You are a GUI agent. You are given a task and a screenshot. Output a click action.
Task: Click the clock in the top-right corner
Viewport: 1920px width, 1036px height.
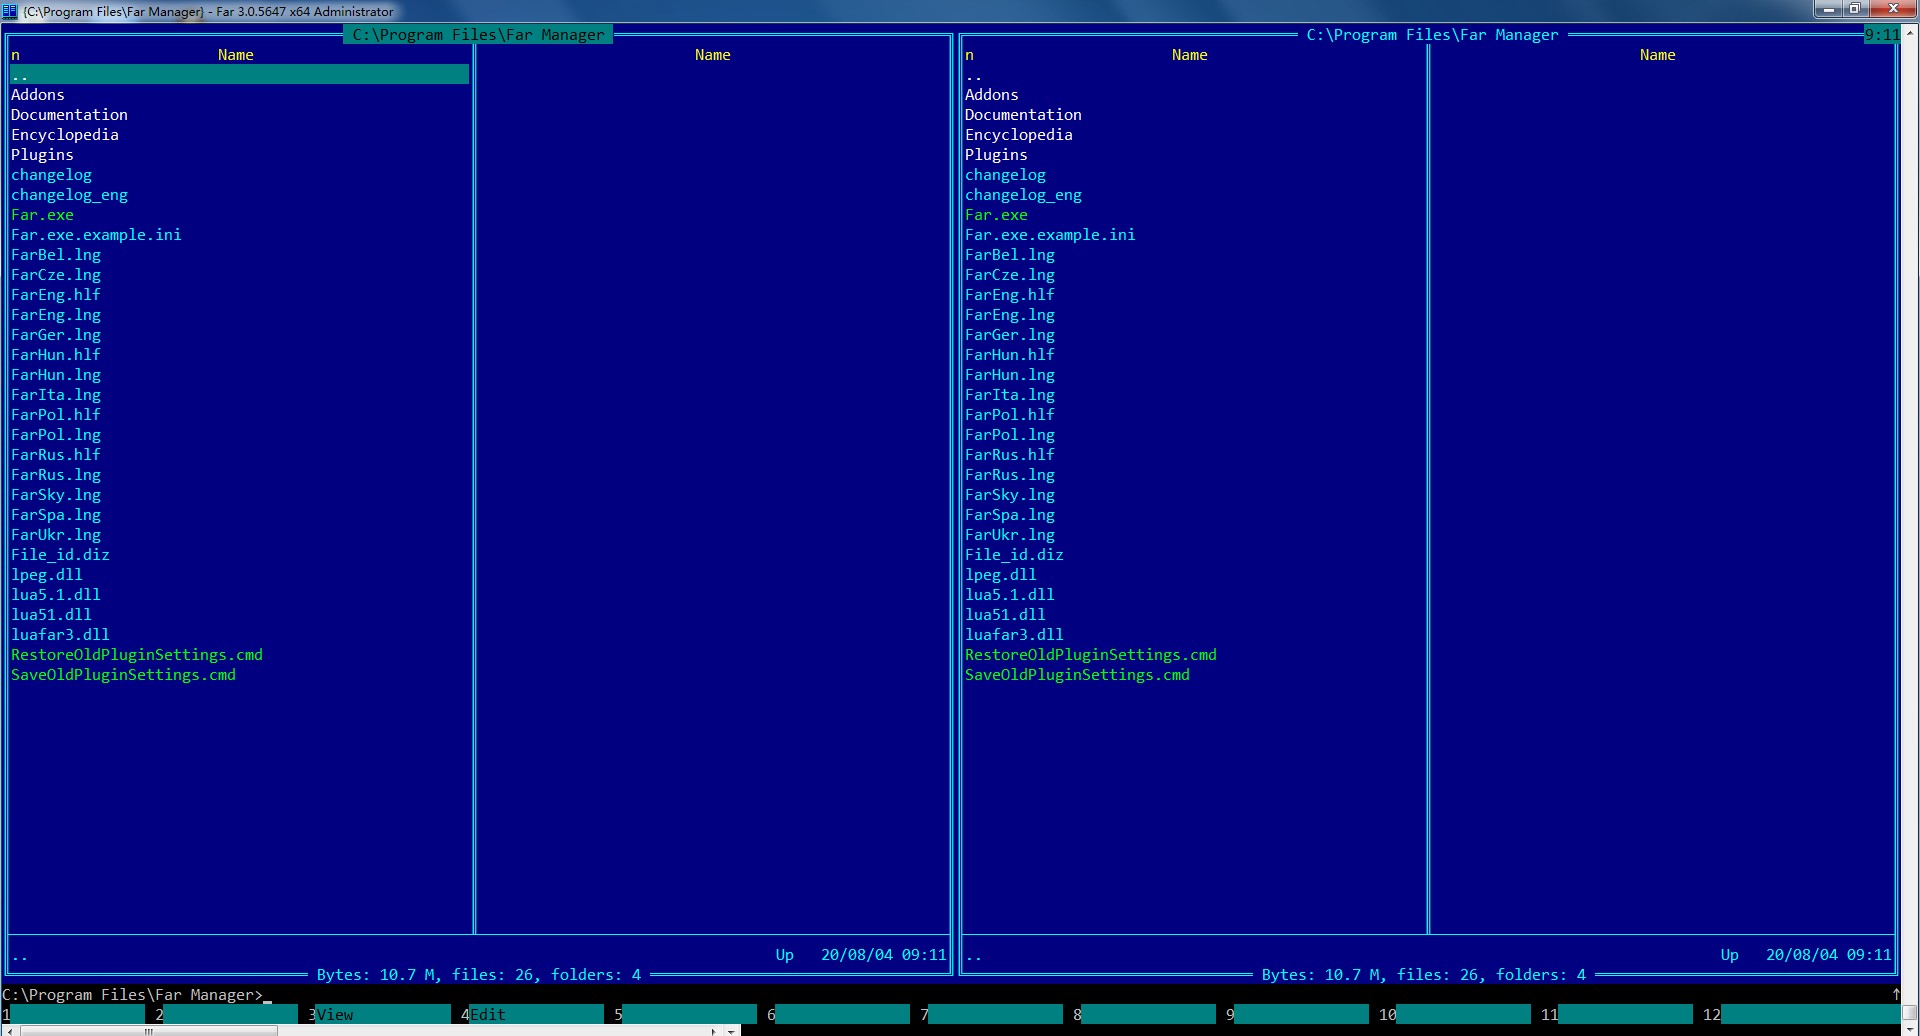tap(1881, 35)
